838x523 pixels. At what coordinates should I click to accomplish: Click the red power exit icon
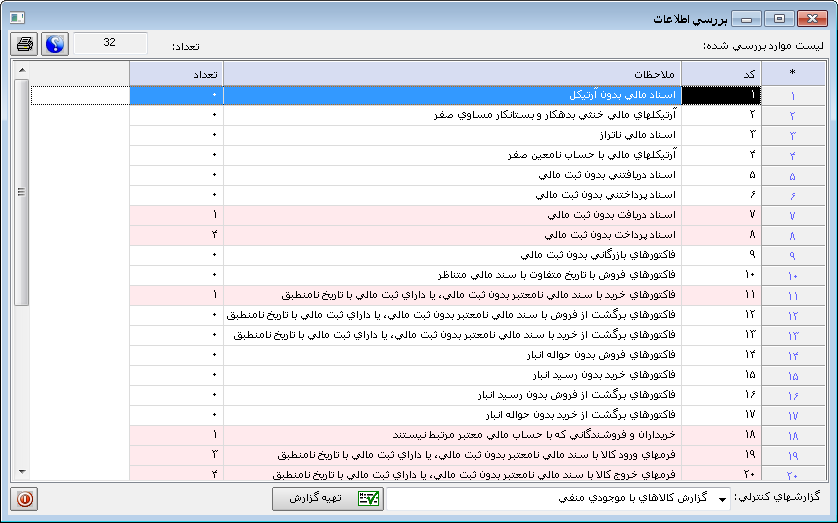click(x=26, y=499)
